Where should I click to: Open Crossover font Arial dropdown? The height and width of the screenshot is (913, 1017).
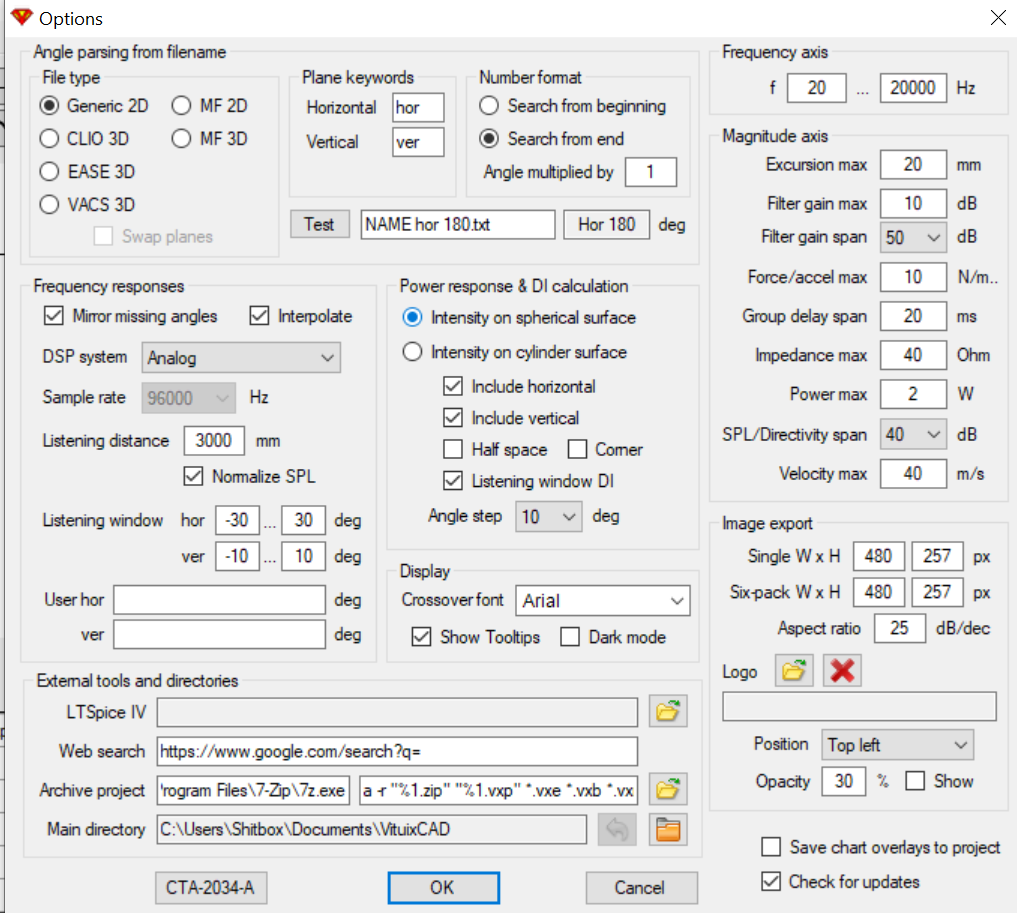[603, 601]
